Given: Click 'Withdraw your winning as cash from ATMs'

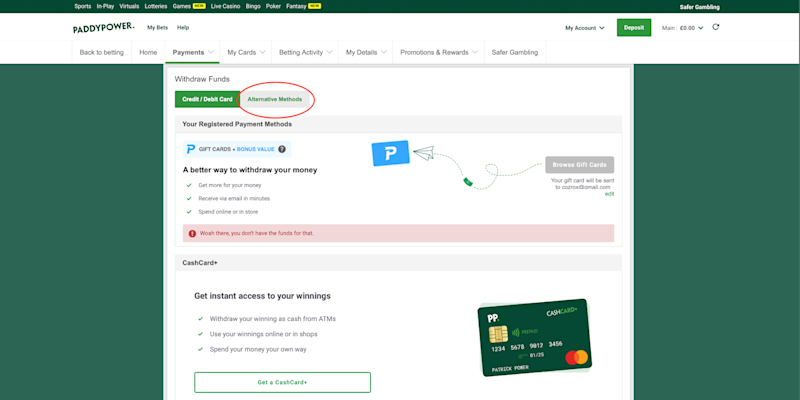Looking at the screenshot, I should (x=272, y=319).
